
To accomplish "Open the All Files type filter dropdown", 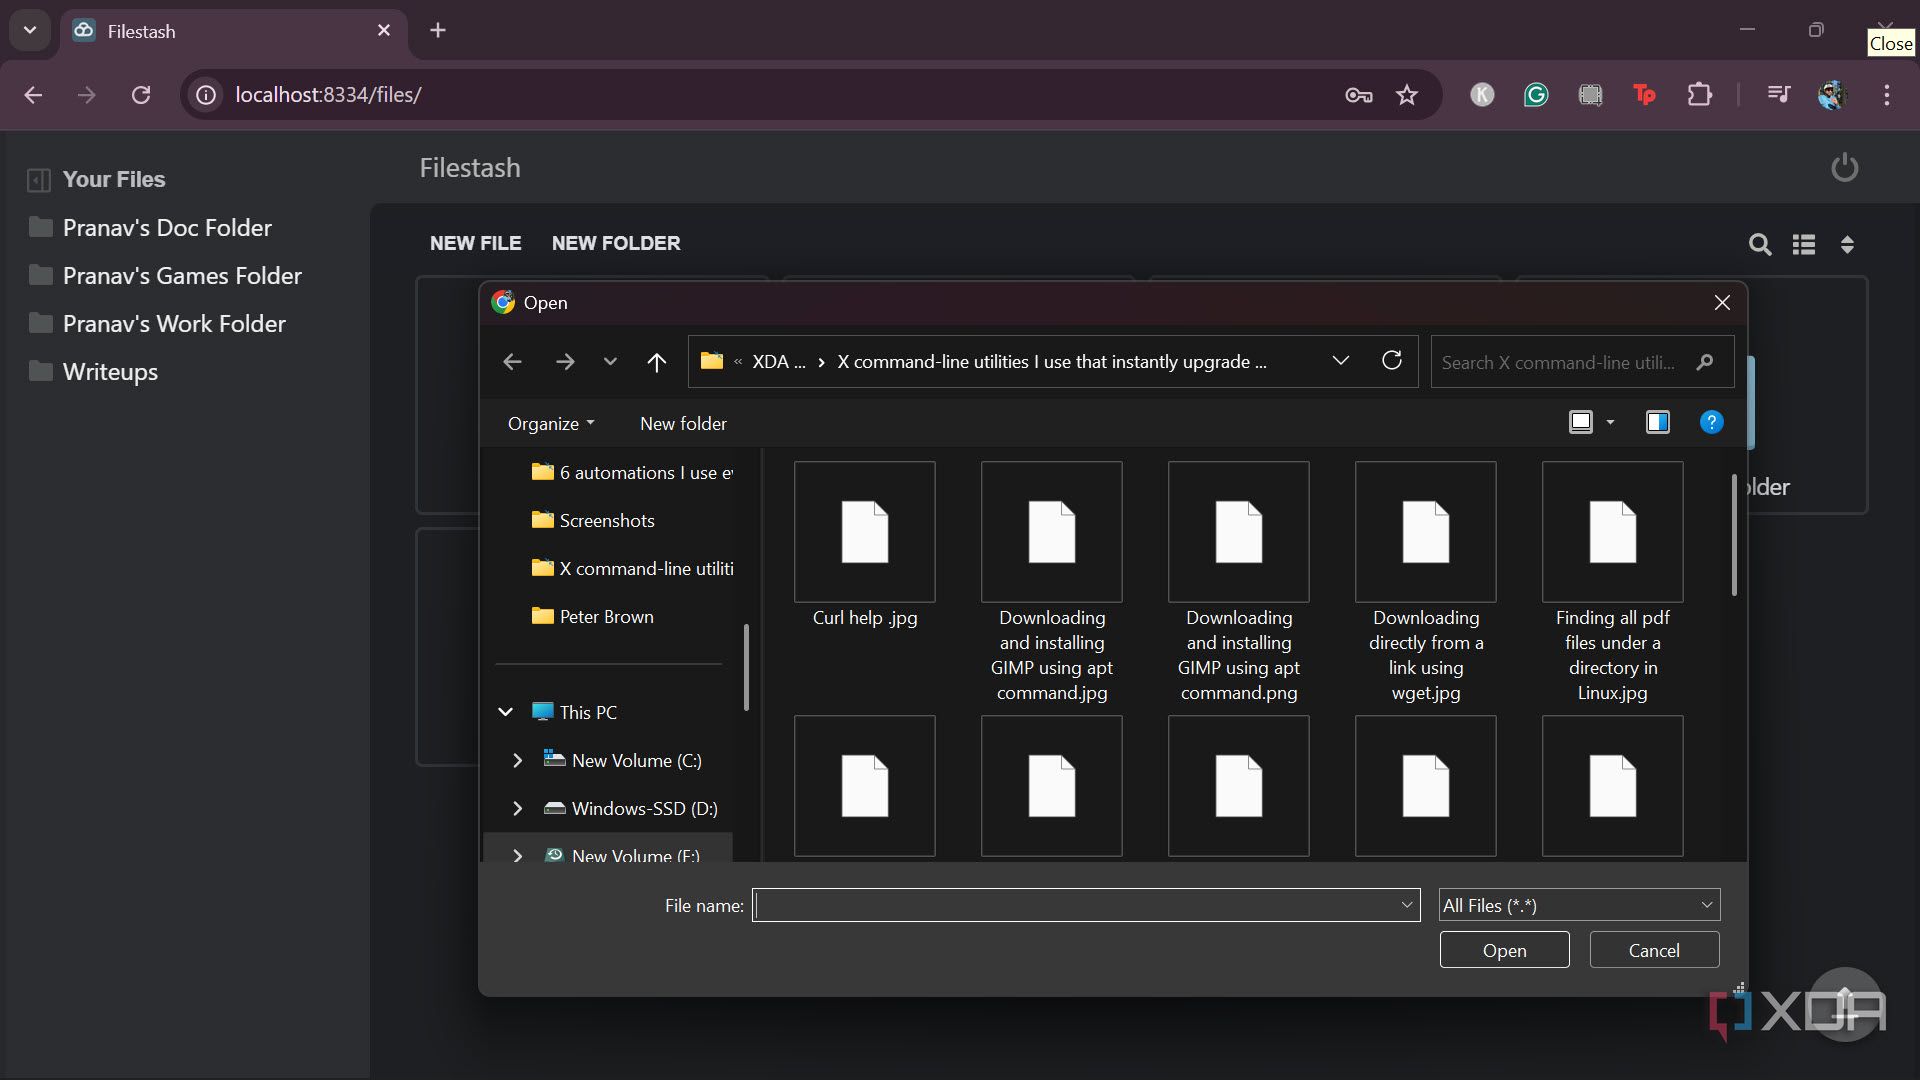I will [x=1579, y=905].
